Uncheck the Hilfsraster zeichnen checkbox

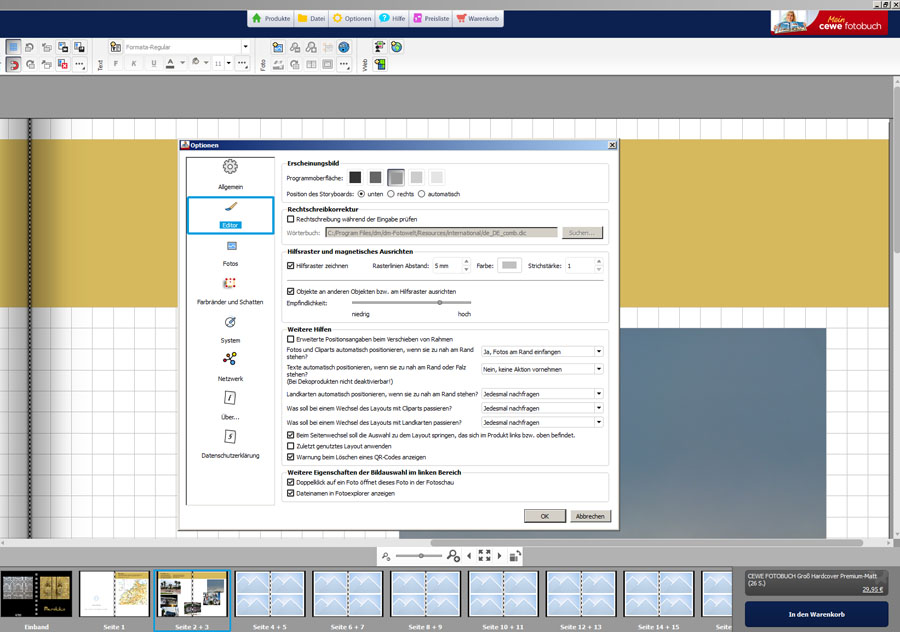point(291,266)
